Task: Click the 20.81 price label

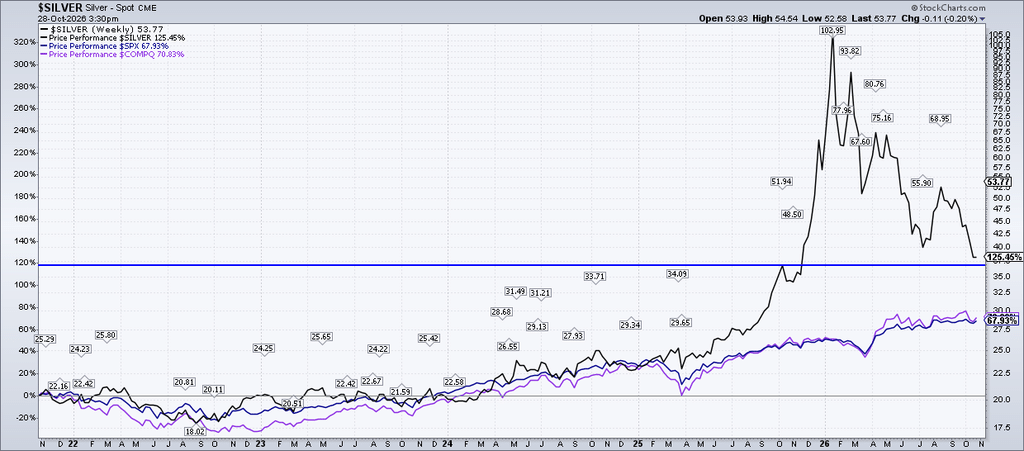Action: coord(185,382)
